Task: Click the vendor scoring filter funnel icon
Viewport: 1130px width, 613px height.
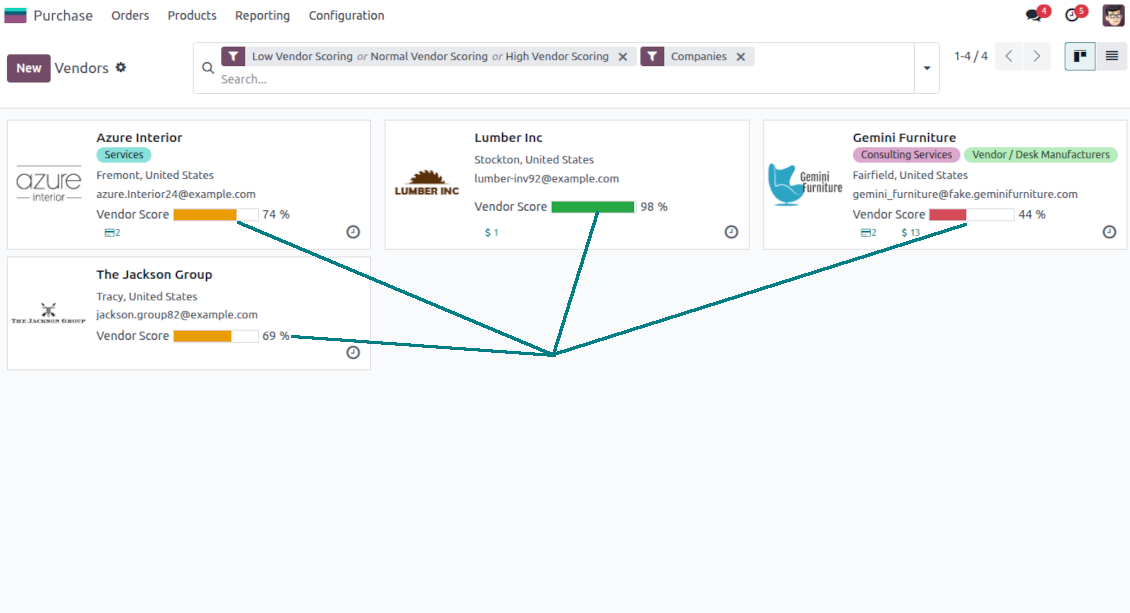Action: (233, 56)
